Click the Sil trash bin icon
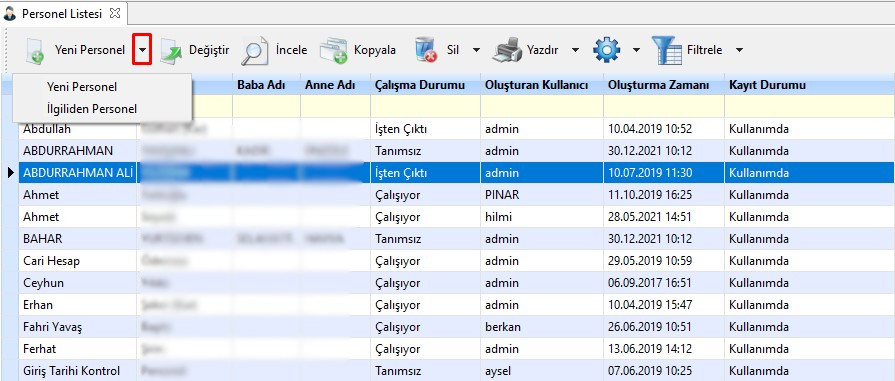This screenshot has width=895, height=381. [426, 50]
